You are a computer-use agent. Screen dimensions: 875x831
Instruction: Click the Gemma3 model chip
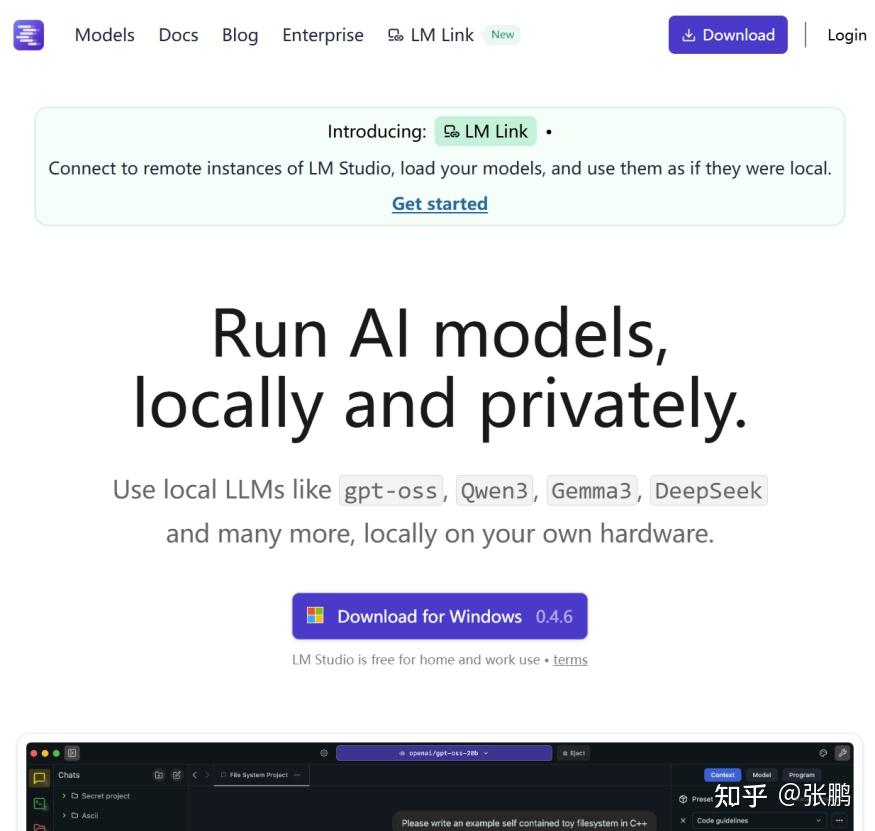point(592,491)
